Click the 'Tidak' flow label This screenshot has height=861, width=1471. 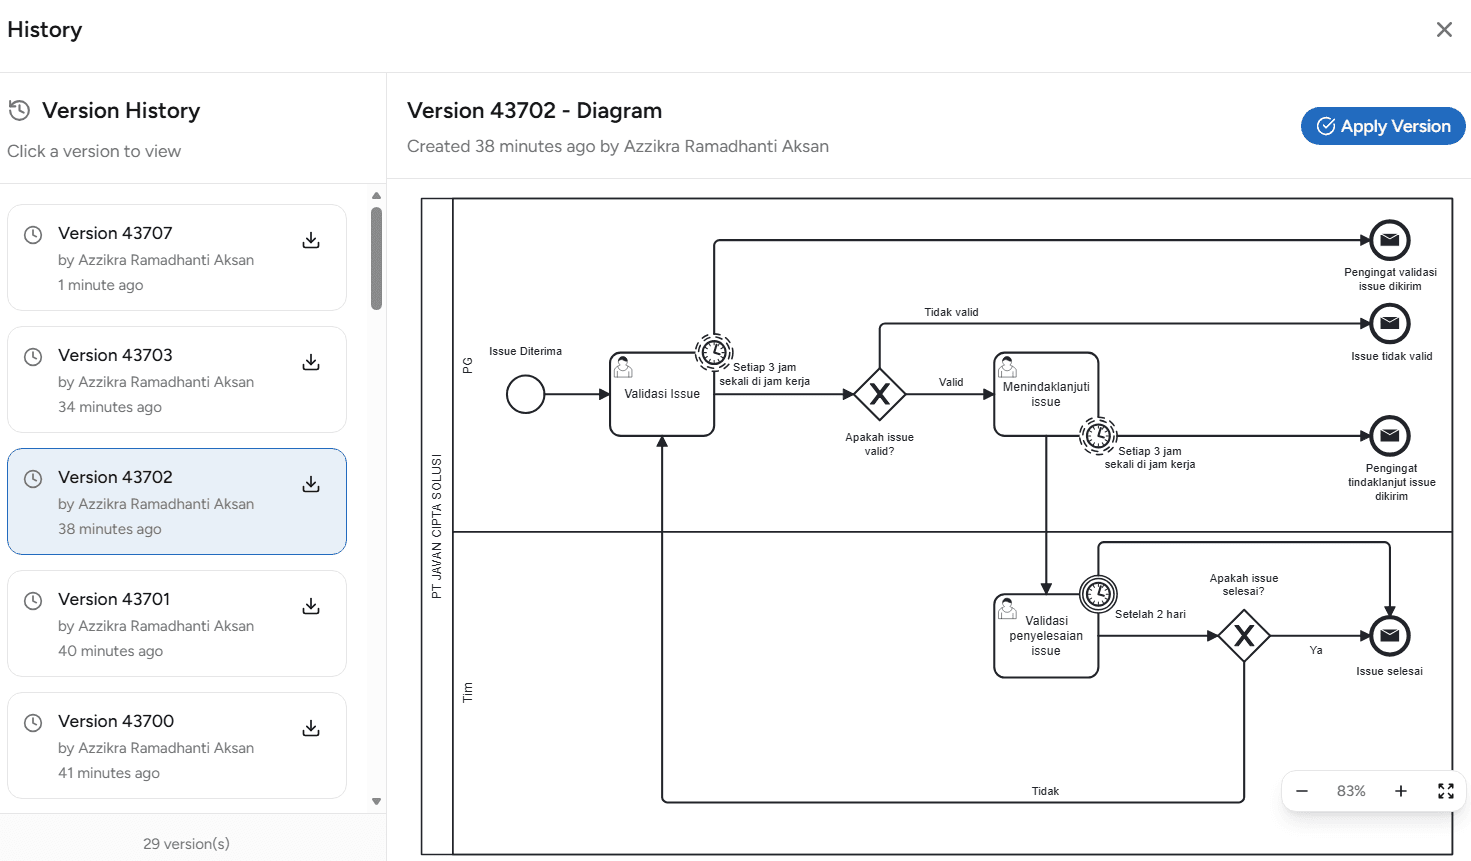1045,791
